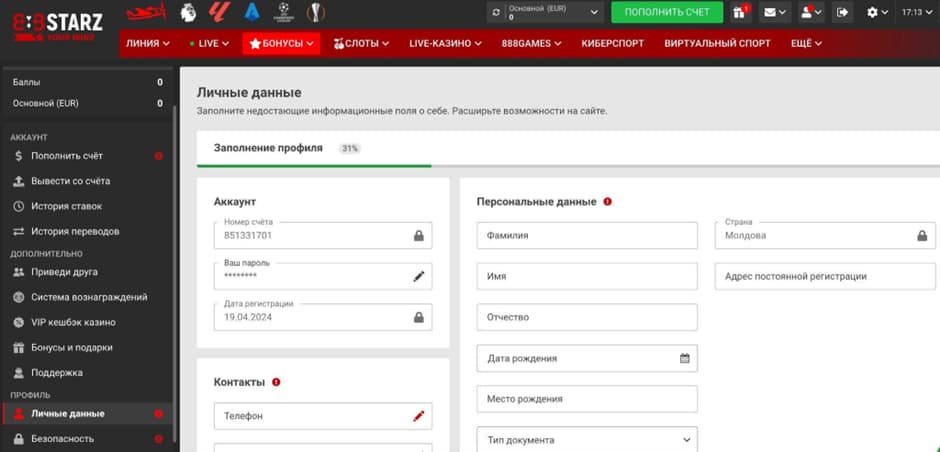Expand the LIVE menu dropdown
Screen dimensions: 940x452
[x=209, y=43]
